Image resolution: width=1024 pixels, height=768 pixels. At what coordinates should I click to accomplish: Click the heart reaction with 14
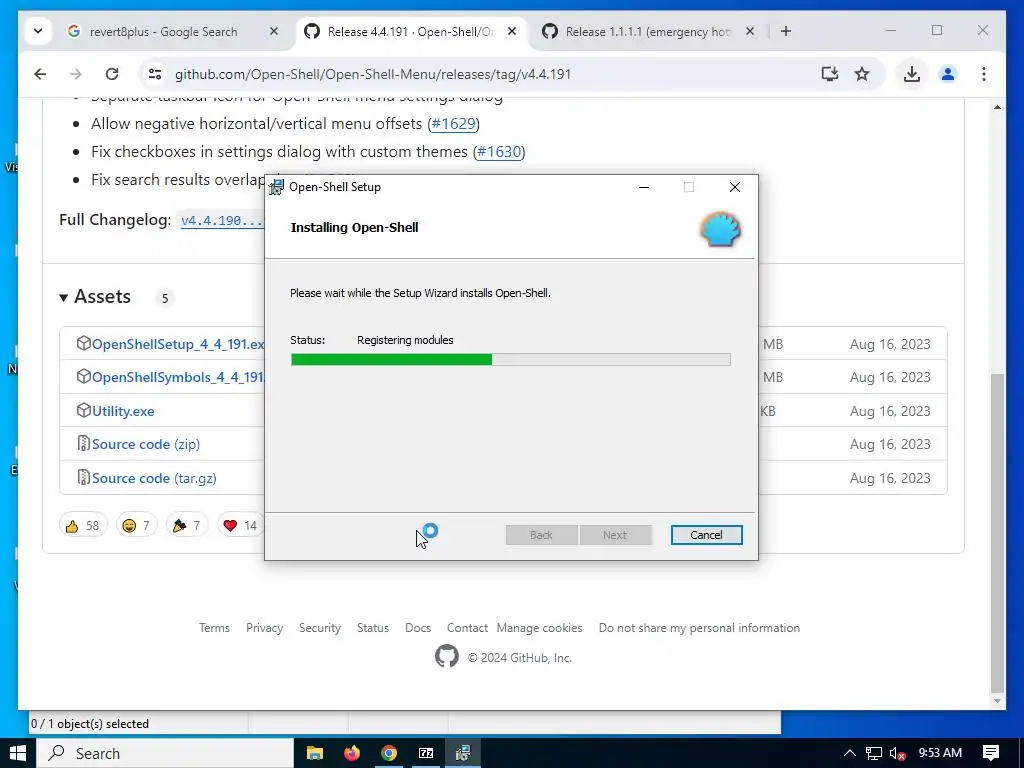pyautogui.click(x=240, y=526)
